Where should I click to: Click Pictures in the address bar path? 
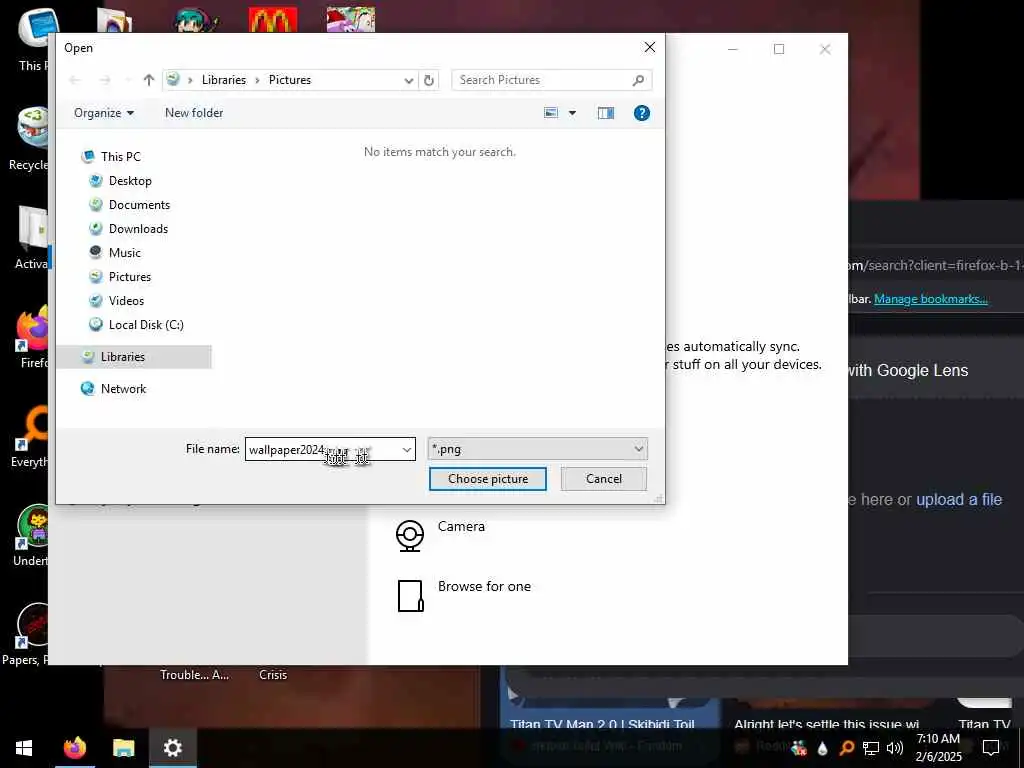pyautogui.click(x=290, y=80)
